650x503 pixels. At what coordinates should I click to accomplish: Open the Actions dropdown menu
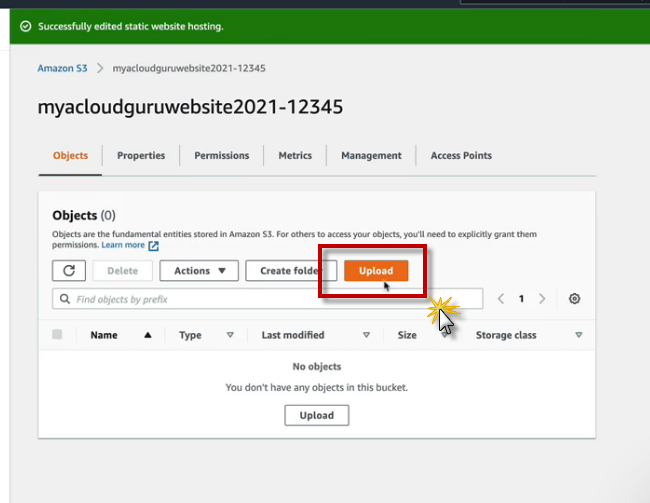tap(199, 271)
